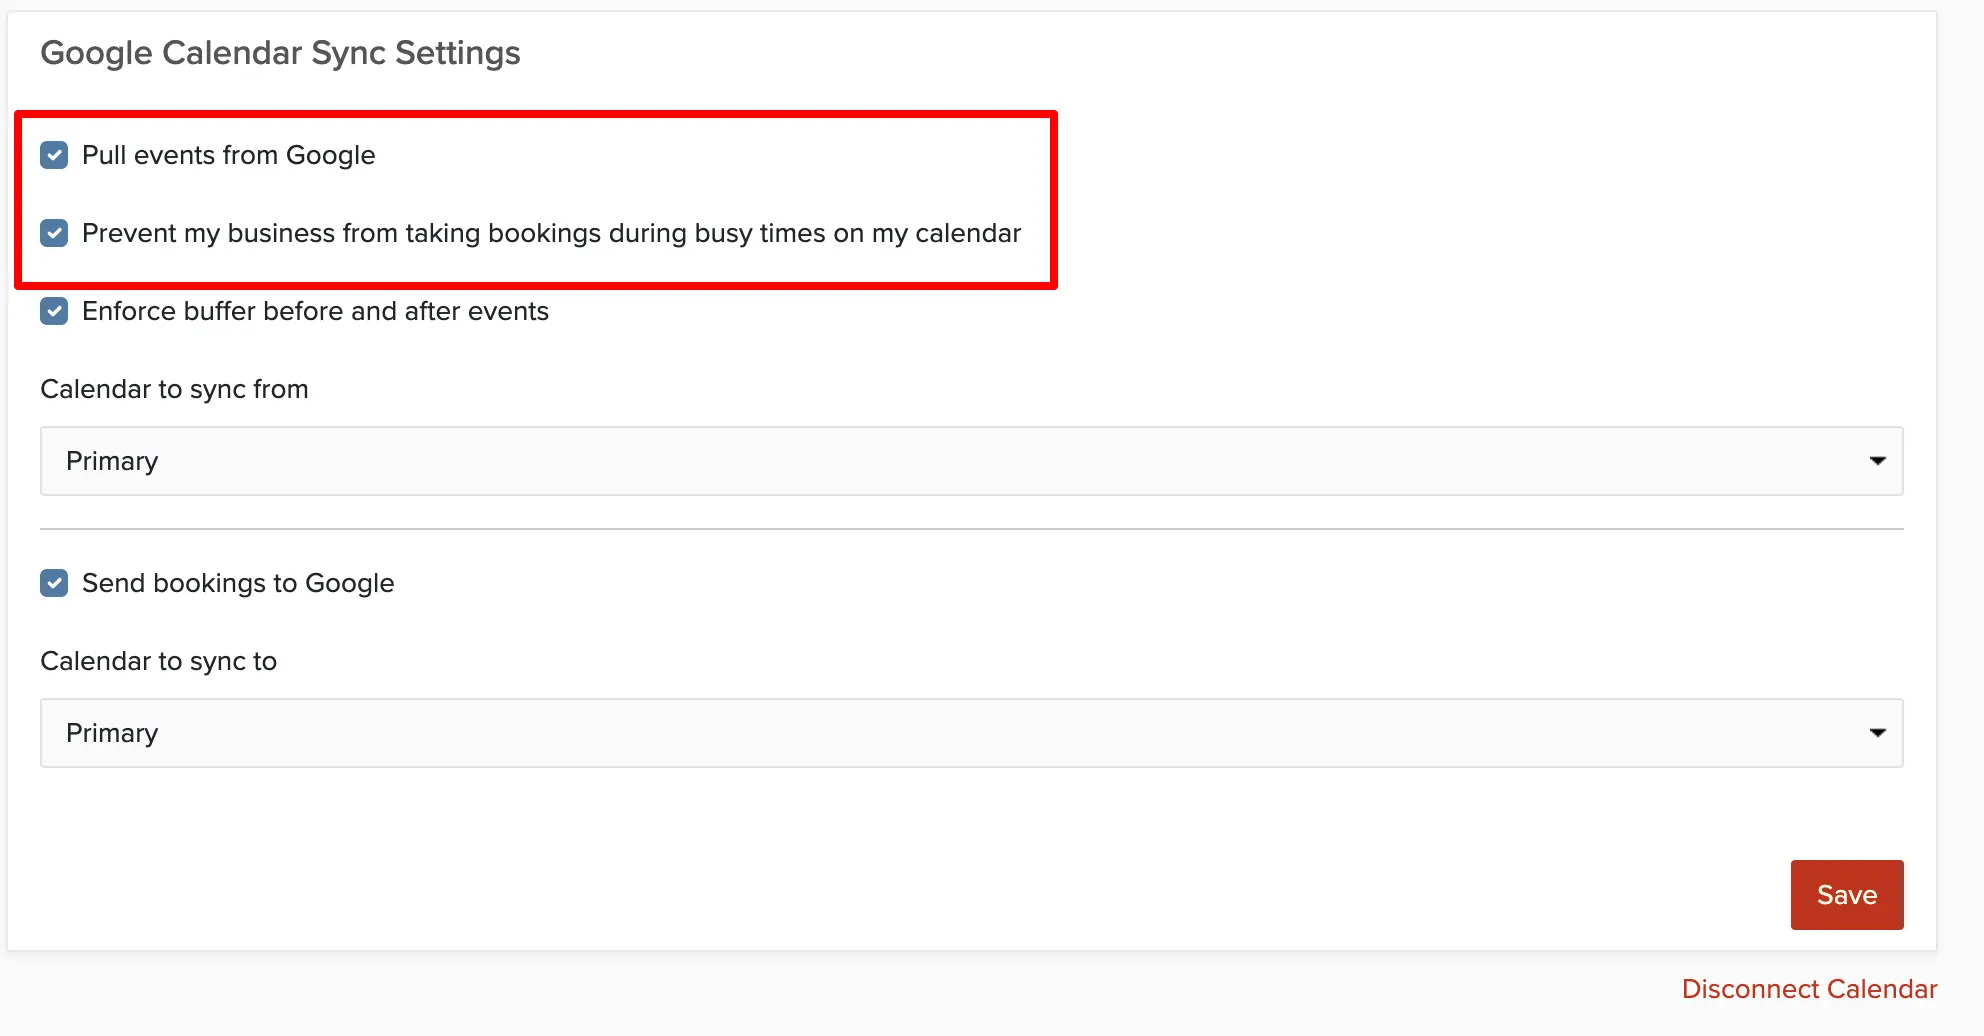Image resolution: width=1984 pixels, height=1036 pixels.
Task: Click the arrow on the sync from dropdown
Action: 1877,461
